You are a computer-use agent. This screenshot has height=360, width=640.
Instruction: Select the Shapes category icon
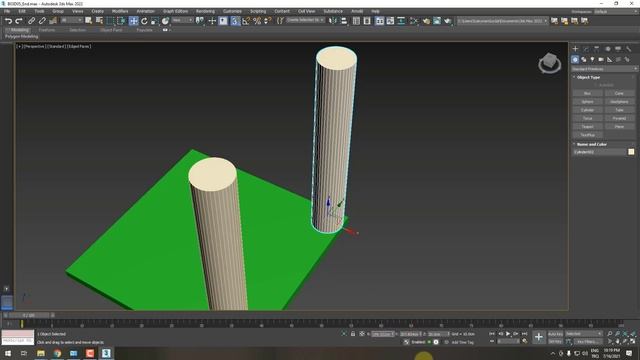coord(584,60)
